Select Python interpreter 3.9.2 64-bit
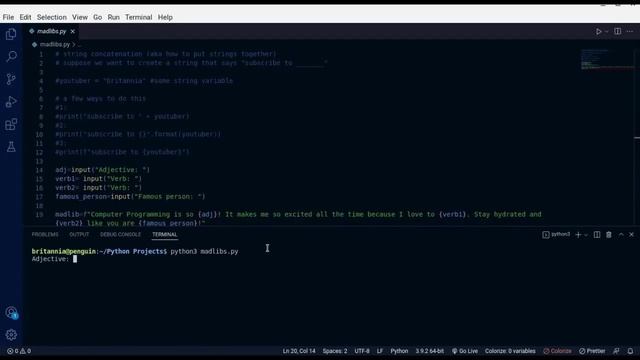The height and width of the screenshot is (360, 640). pyautogui.click(x=429, y=351)
